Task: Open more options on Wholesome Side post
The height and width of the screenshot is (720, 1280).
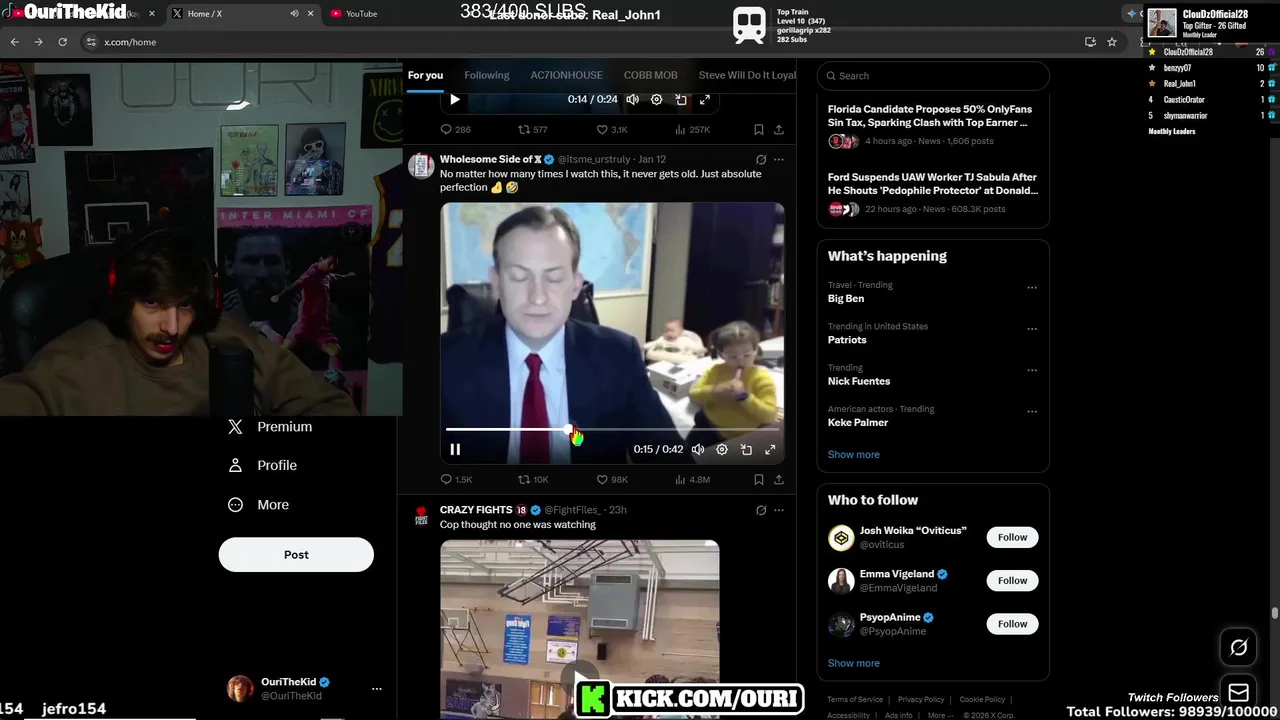Action: point(779,159)
